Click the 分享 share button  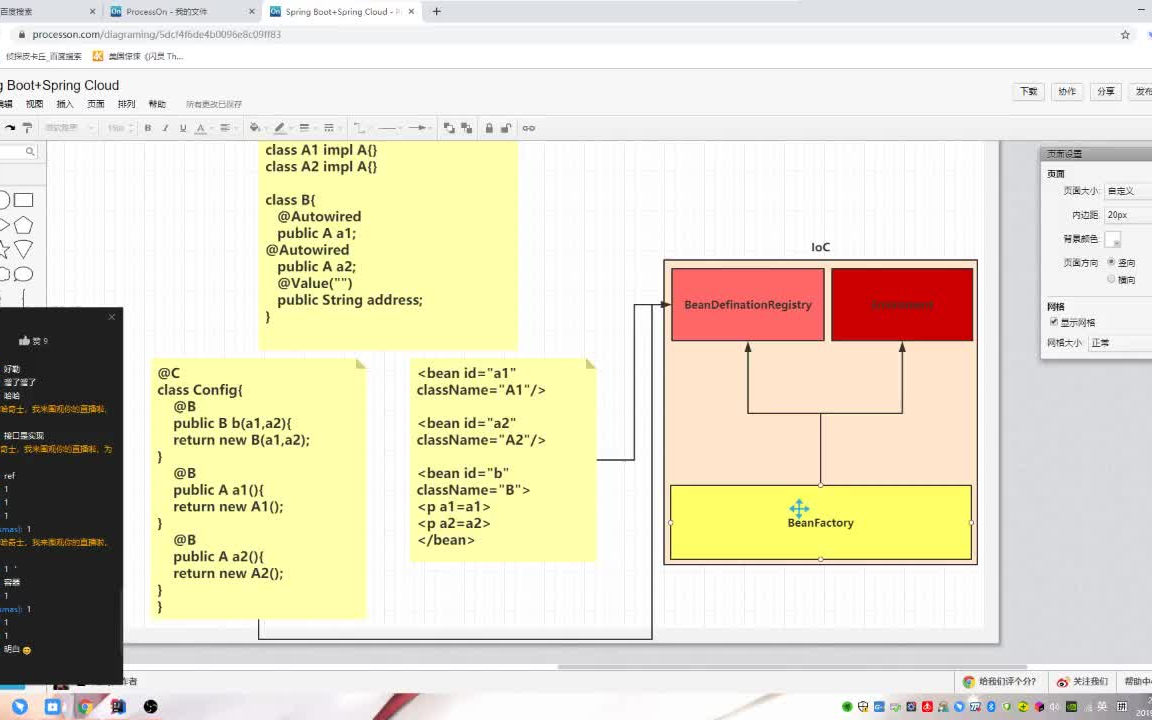tap(1105, 91)
